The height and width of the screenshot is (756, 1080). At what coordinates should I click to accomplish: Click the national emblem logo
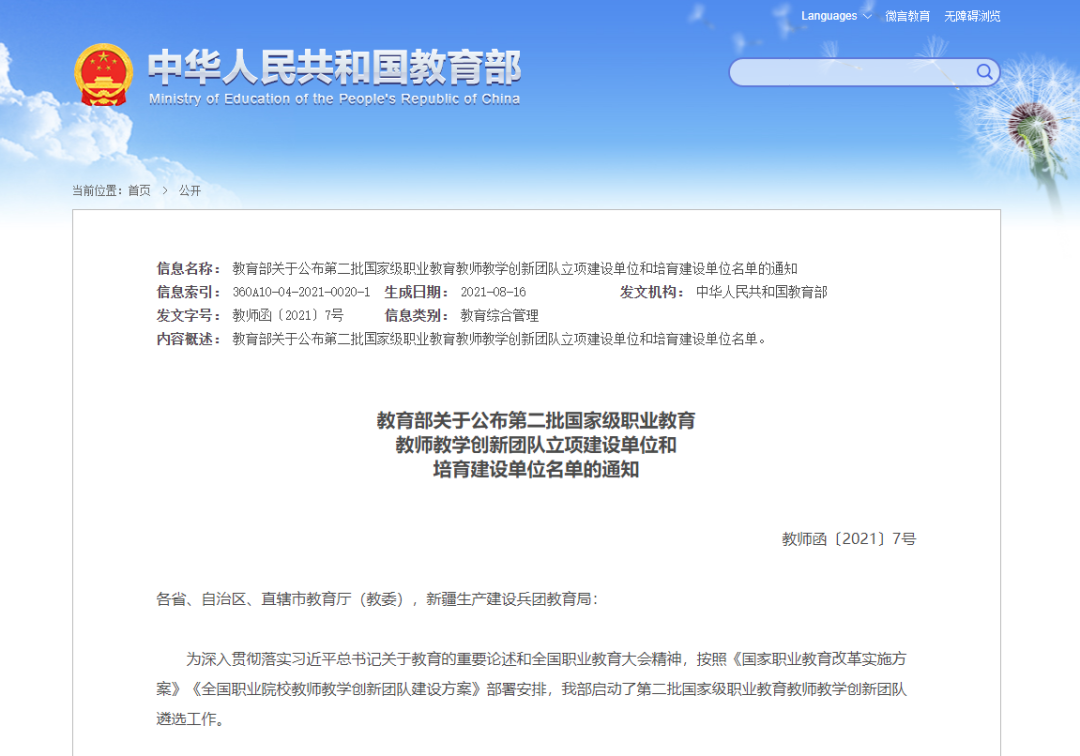click(103, 75)
